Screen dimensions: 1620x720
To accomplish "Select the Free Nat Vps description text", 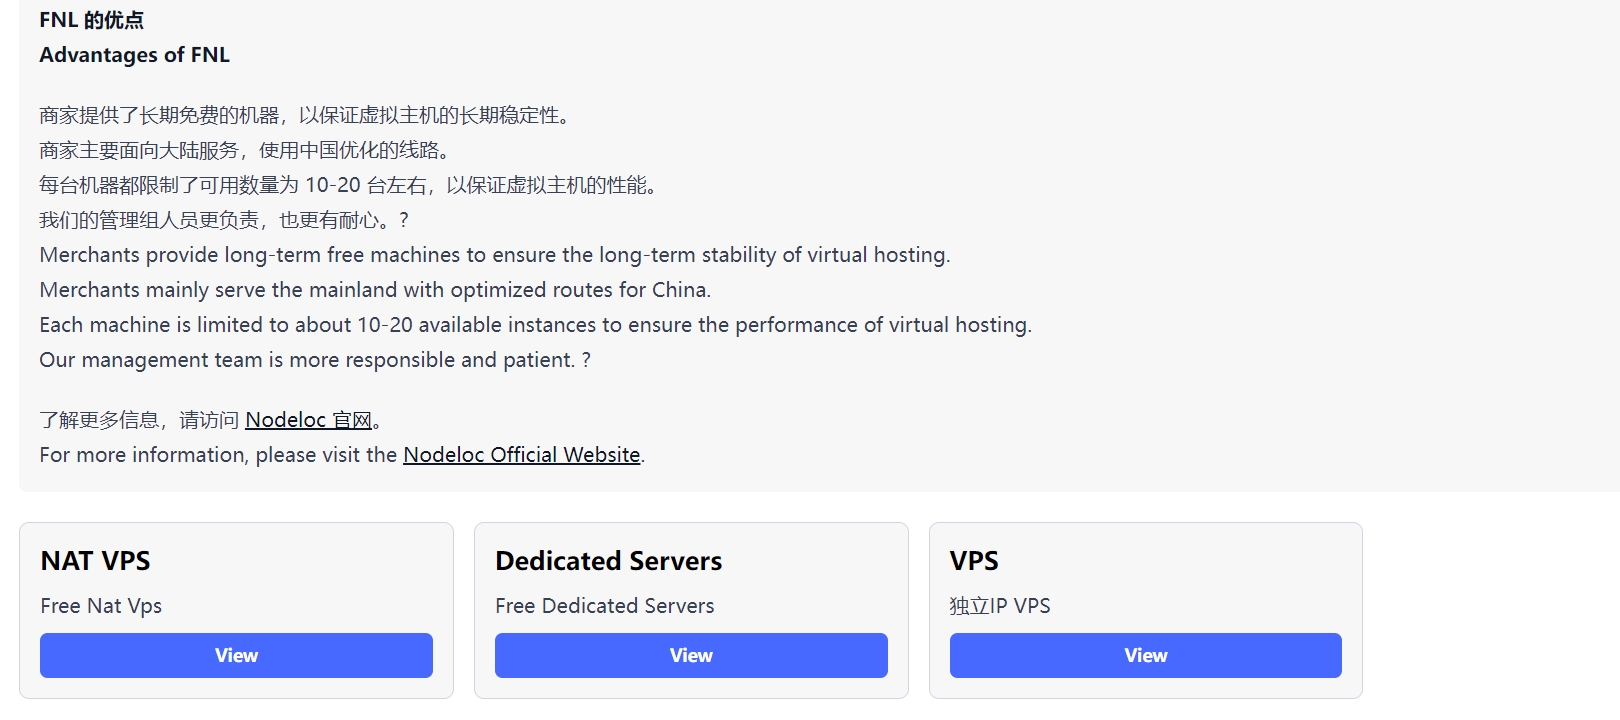I will click(101, 606).
